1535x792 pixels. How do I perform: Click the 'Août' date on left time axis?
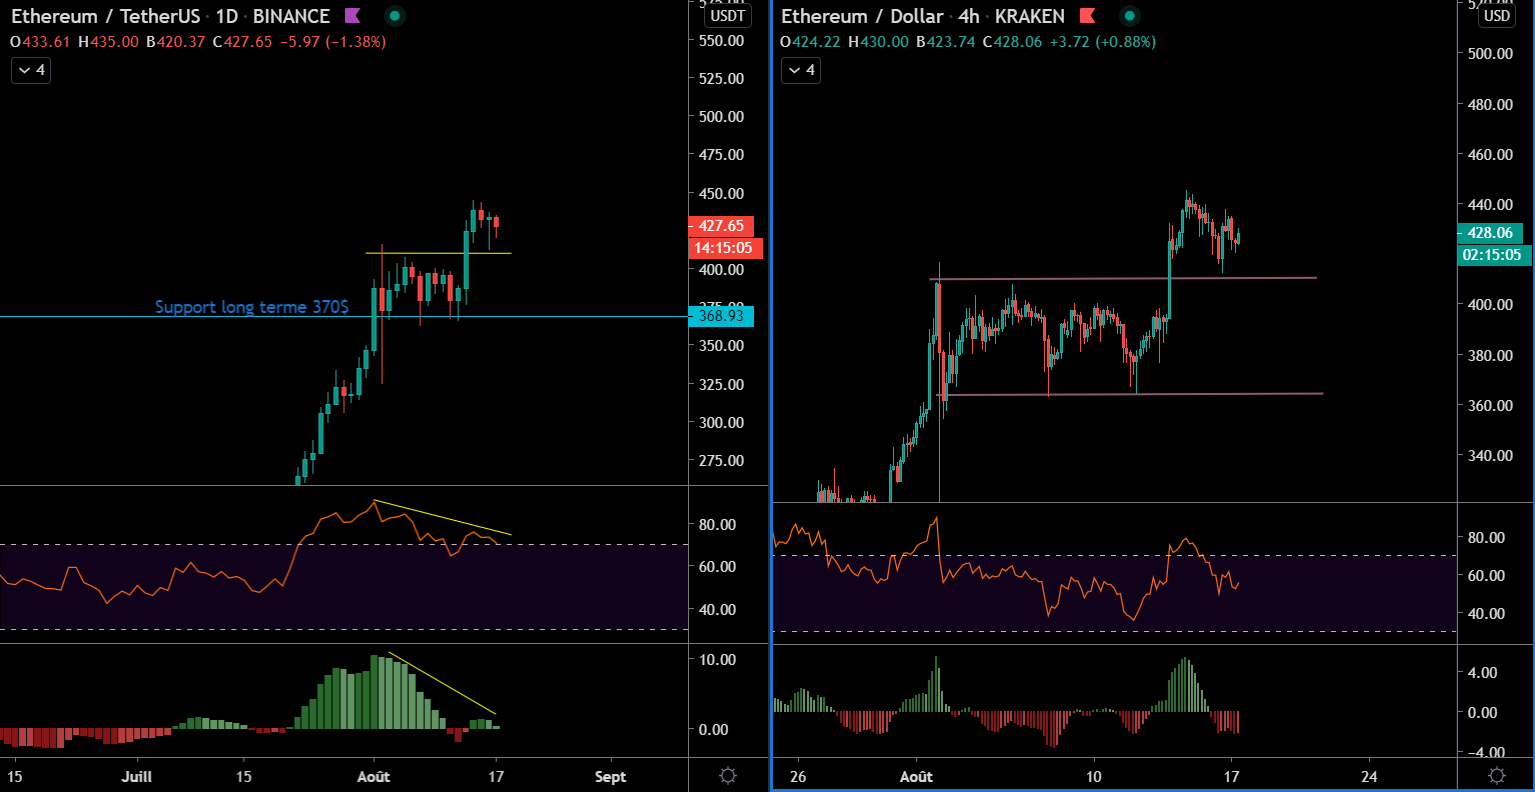[x=373, y=777]
